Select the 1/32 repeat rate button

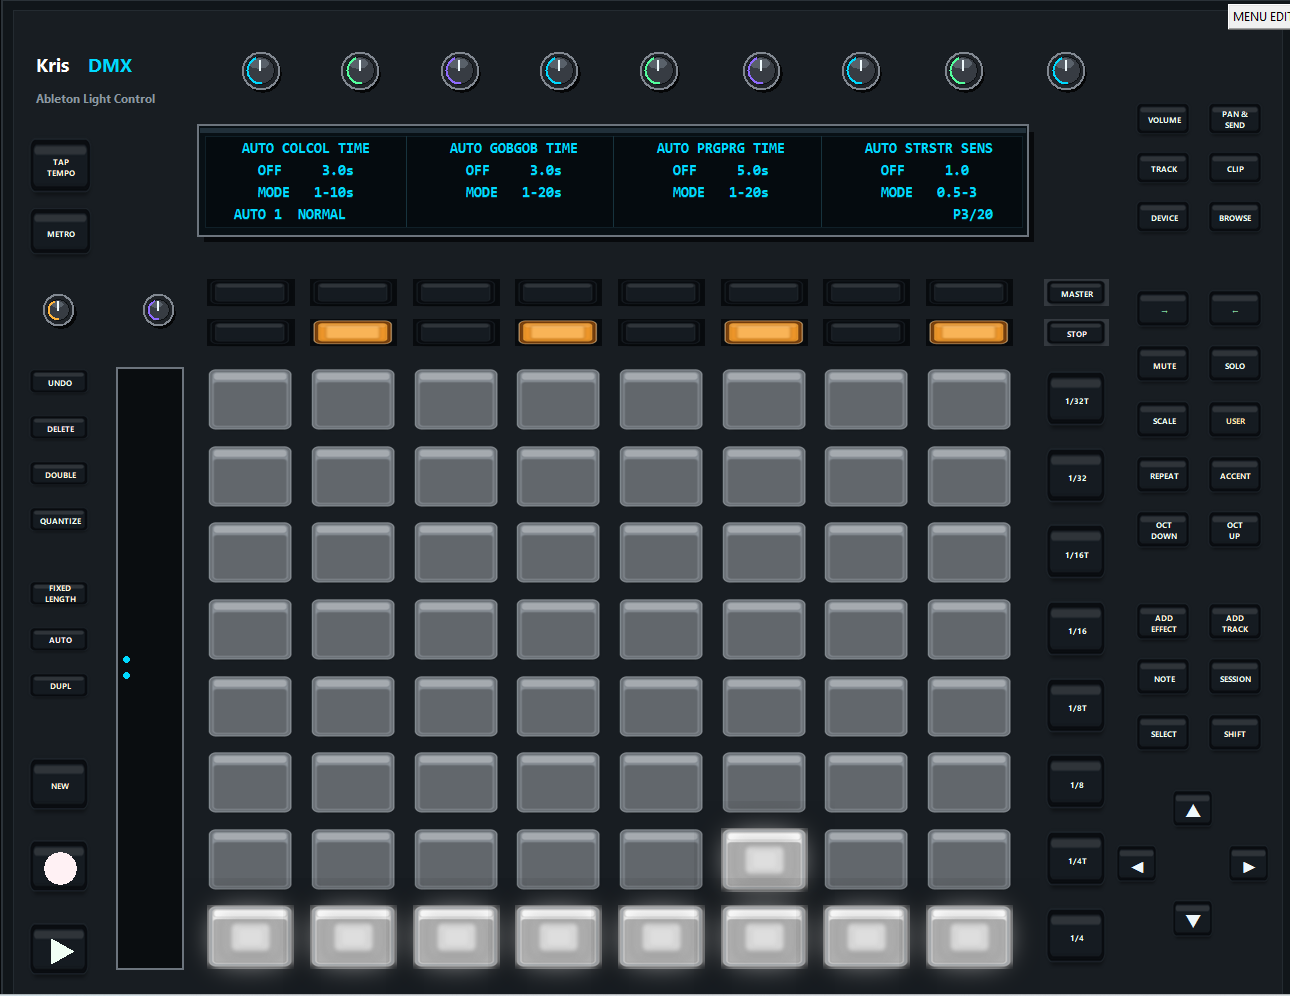tap(1076, 478)
